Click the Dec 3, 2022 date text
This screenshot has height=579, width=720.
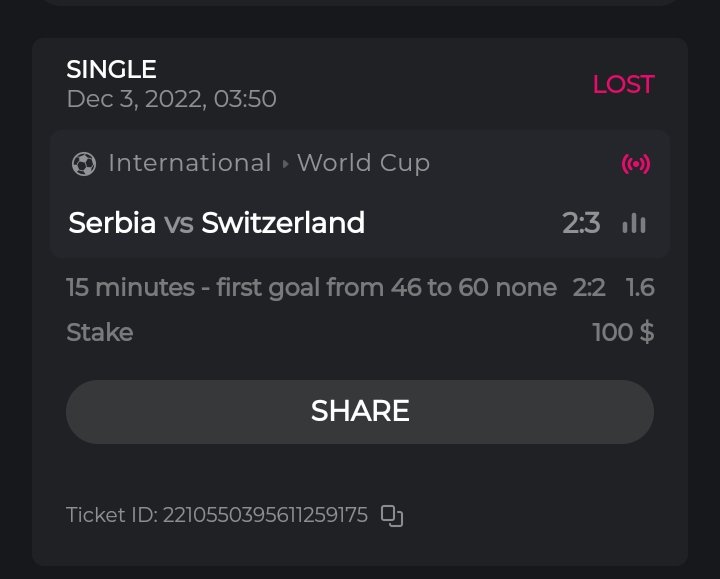point(171,99)
